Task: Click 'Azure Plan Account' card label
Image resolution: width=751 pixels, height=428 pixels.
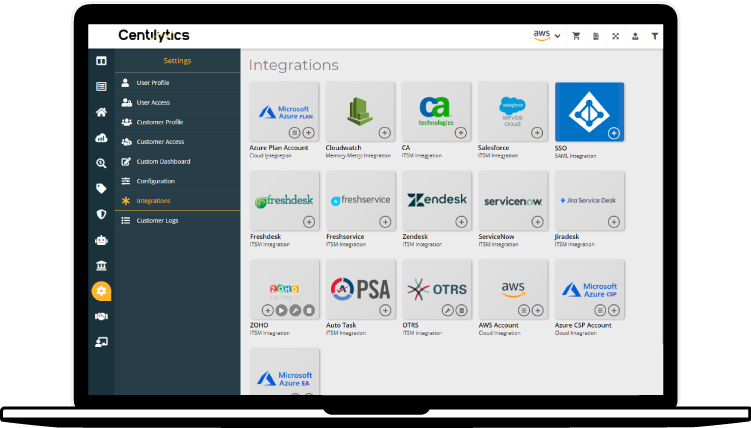Action: click(x=279, y=147)
